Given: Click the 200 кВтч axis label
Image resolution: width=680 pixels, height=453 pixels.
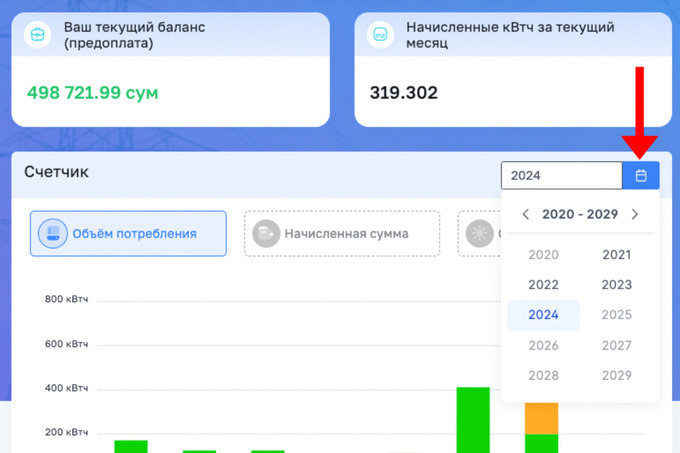Looking at the screenshot, I should click(x=66, y=432).
